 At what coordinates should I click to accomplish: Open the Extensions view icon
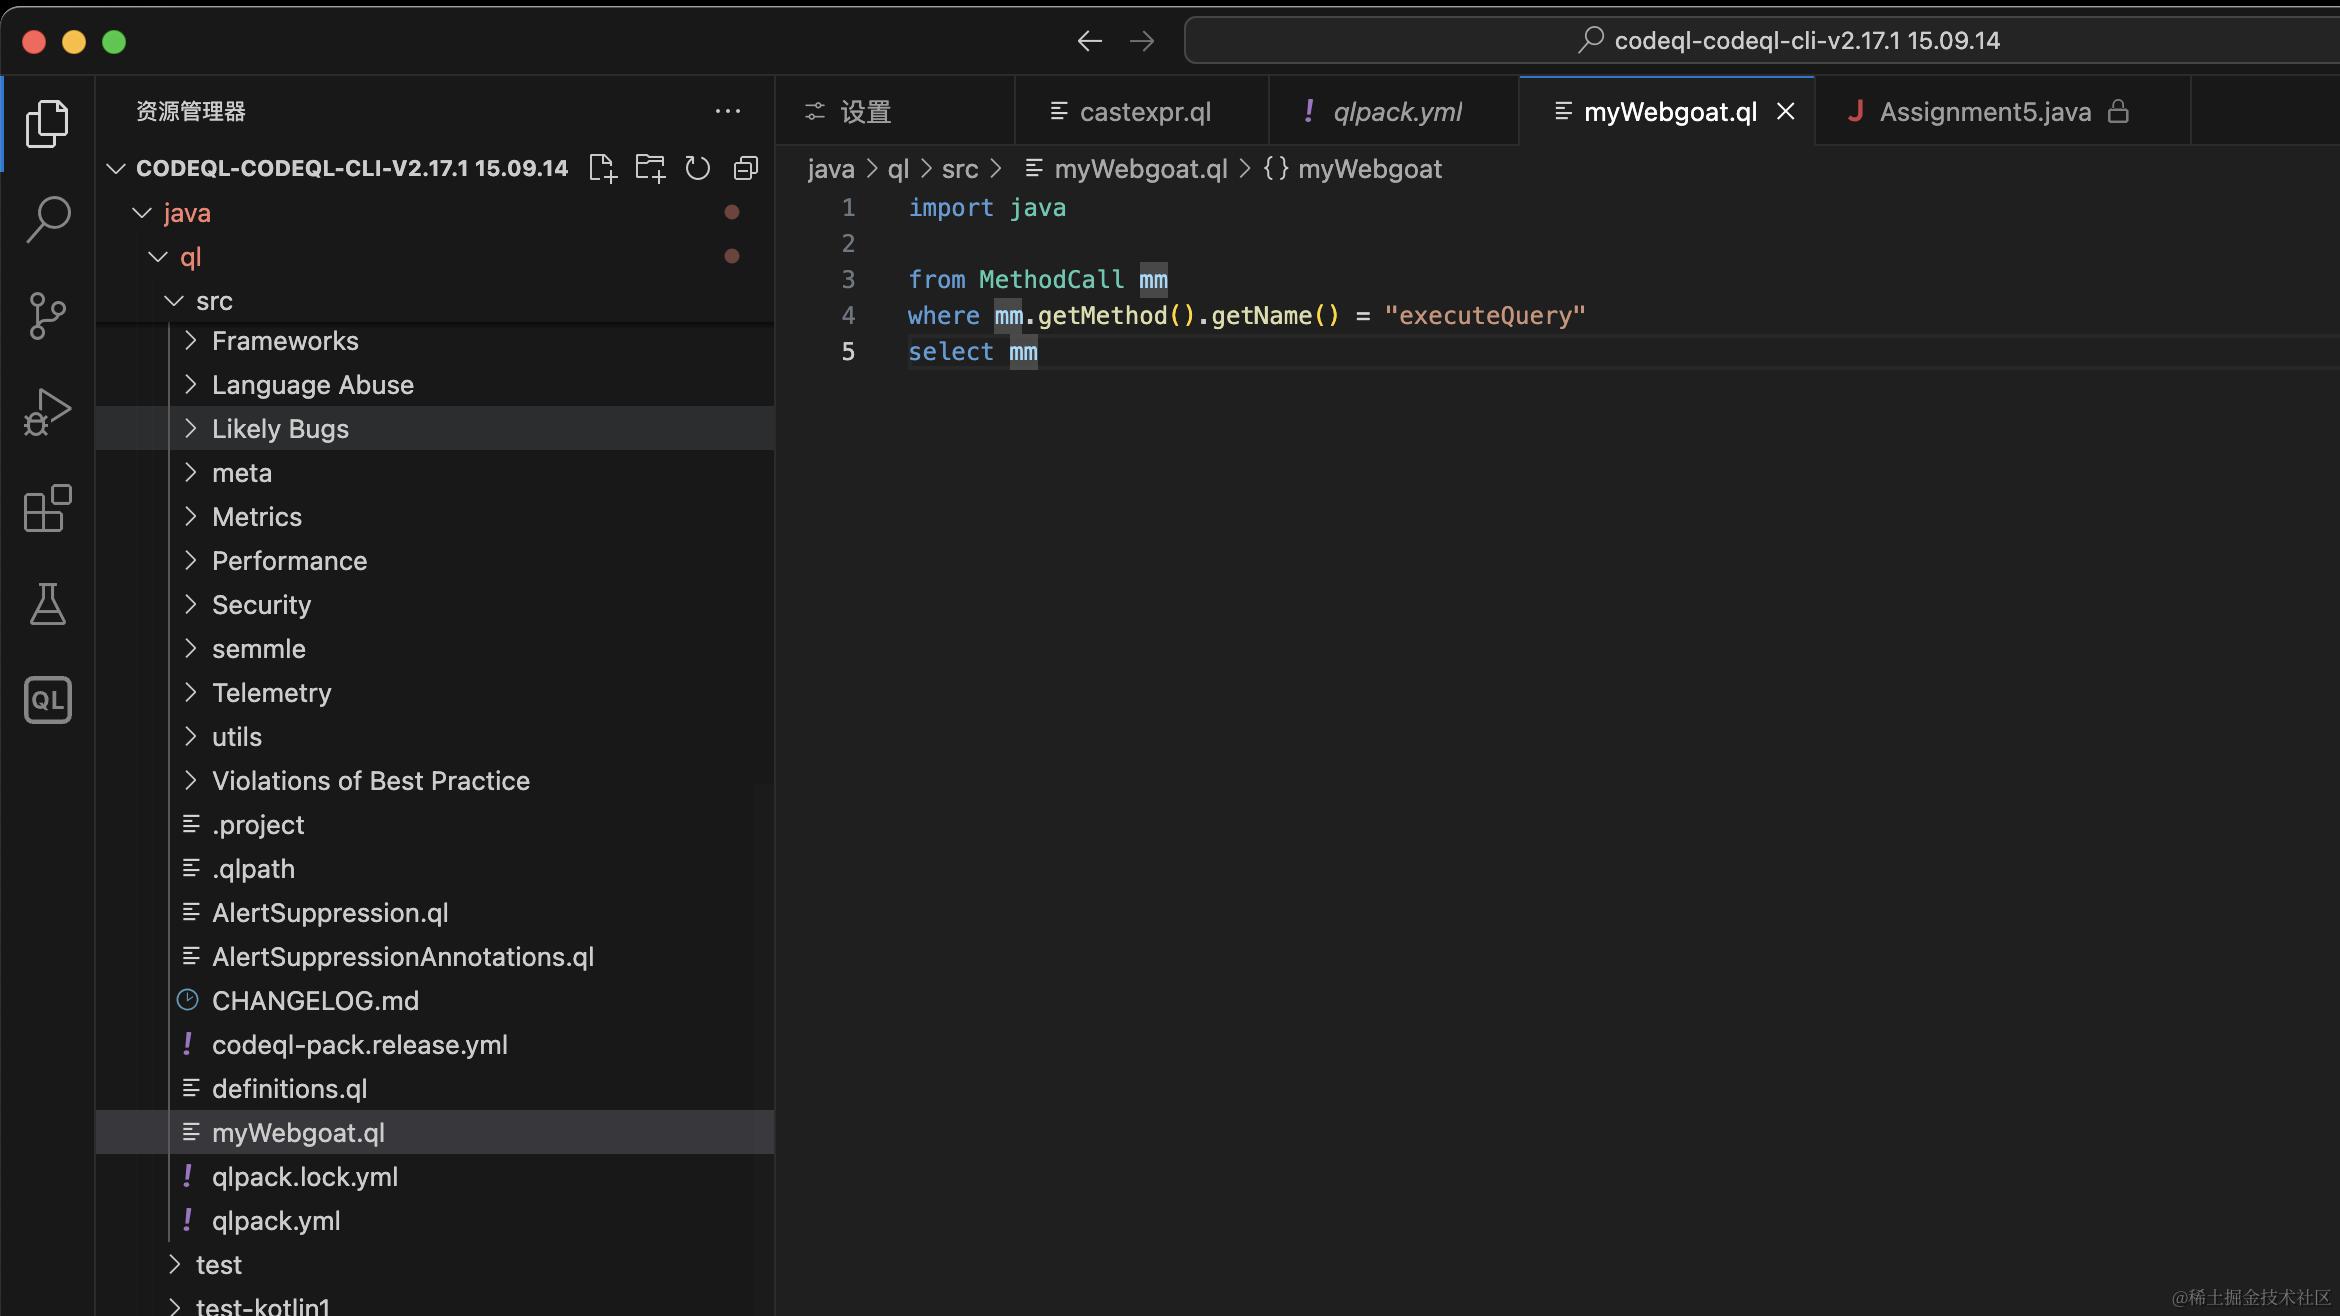pyautogui.click(x=47, y=508)
